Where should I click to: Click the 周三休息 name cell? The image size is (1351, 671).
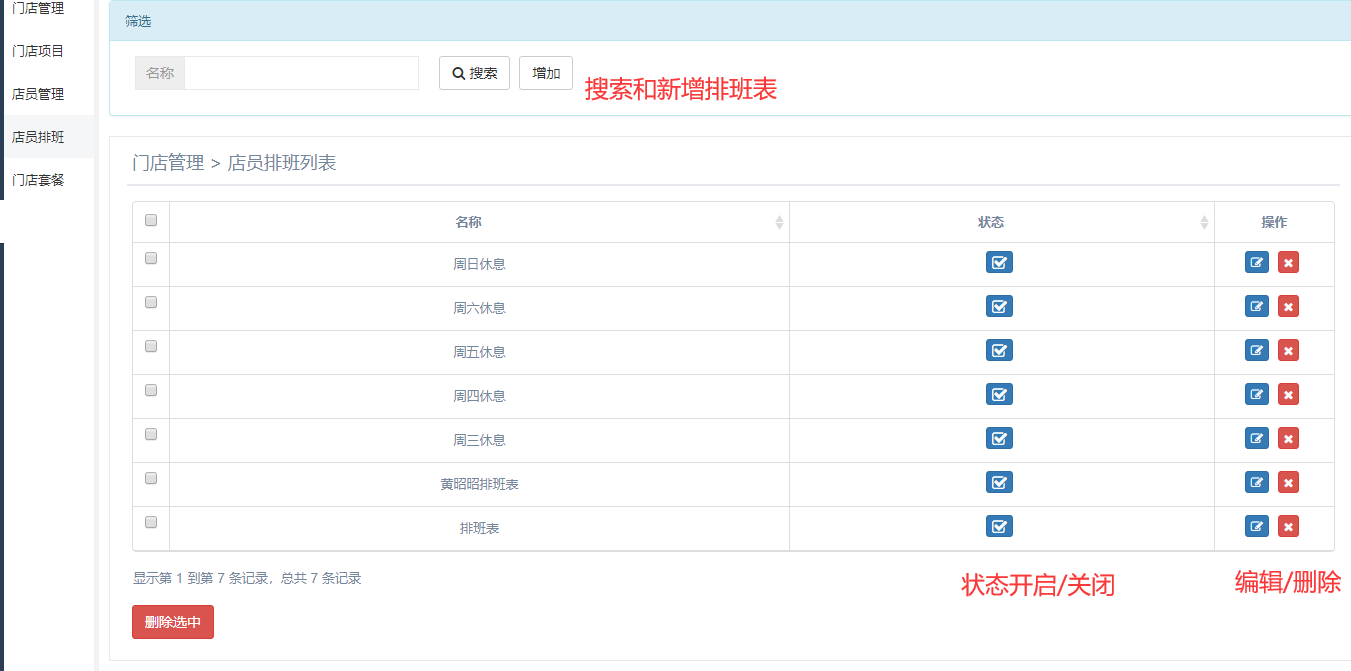[x=479, y=440]
